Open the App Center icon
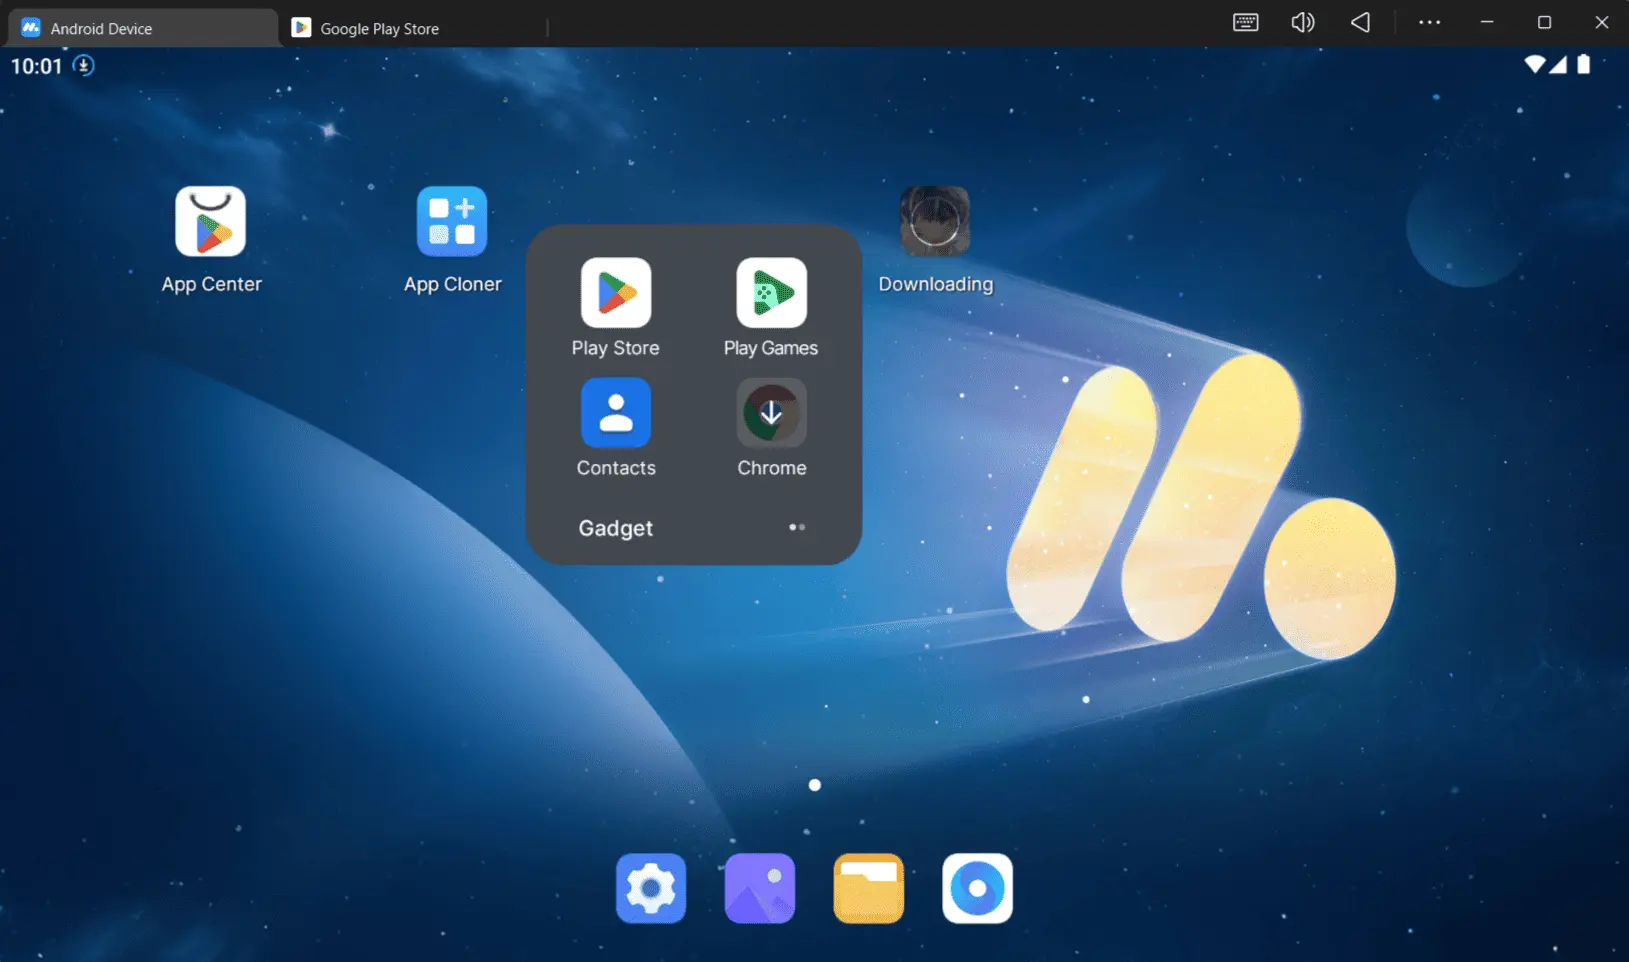This screenshot has height=962, width=1629. (210, 221)
